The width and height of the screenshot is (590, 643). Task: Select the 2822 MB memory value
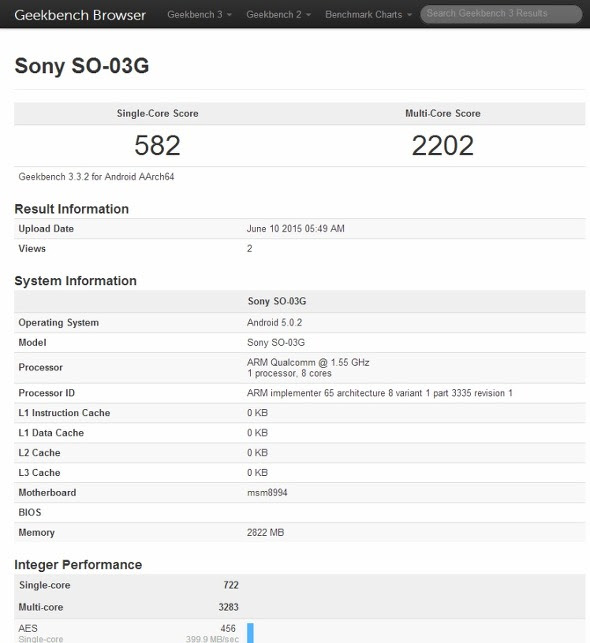(x=265, y=532)
